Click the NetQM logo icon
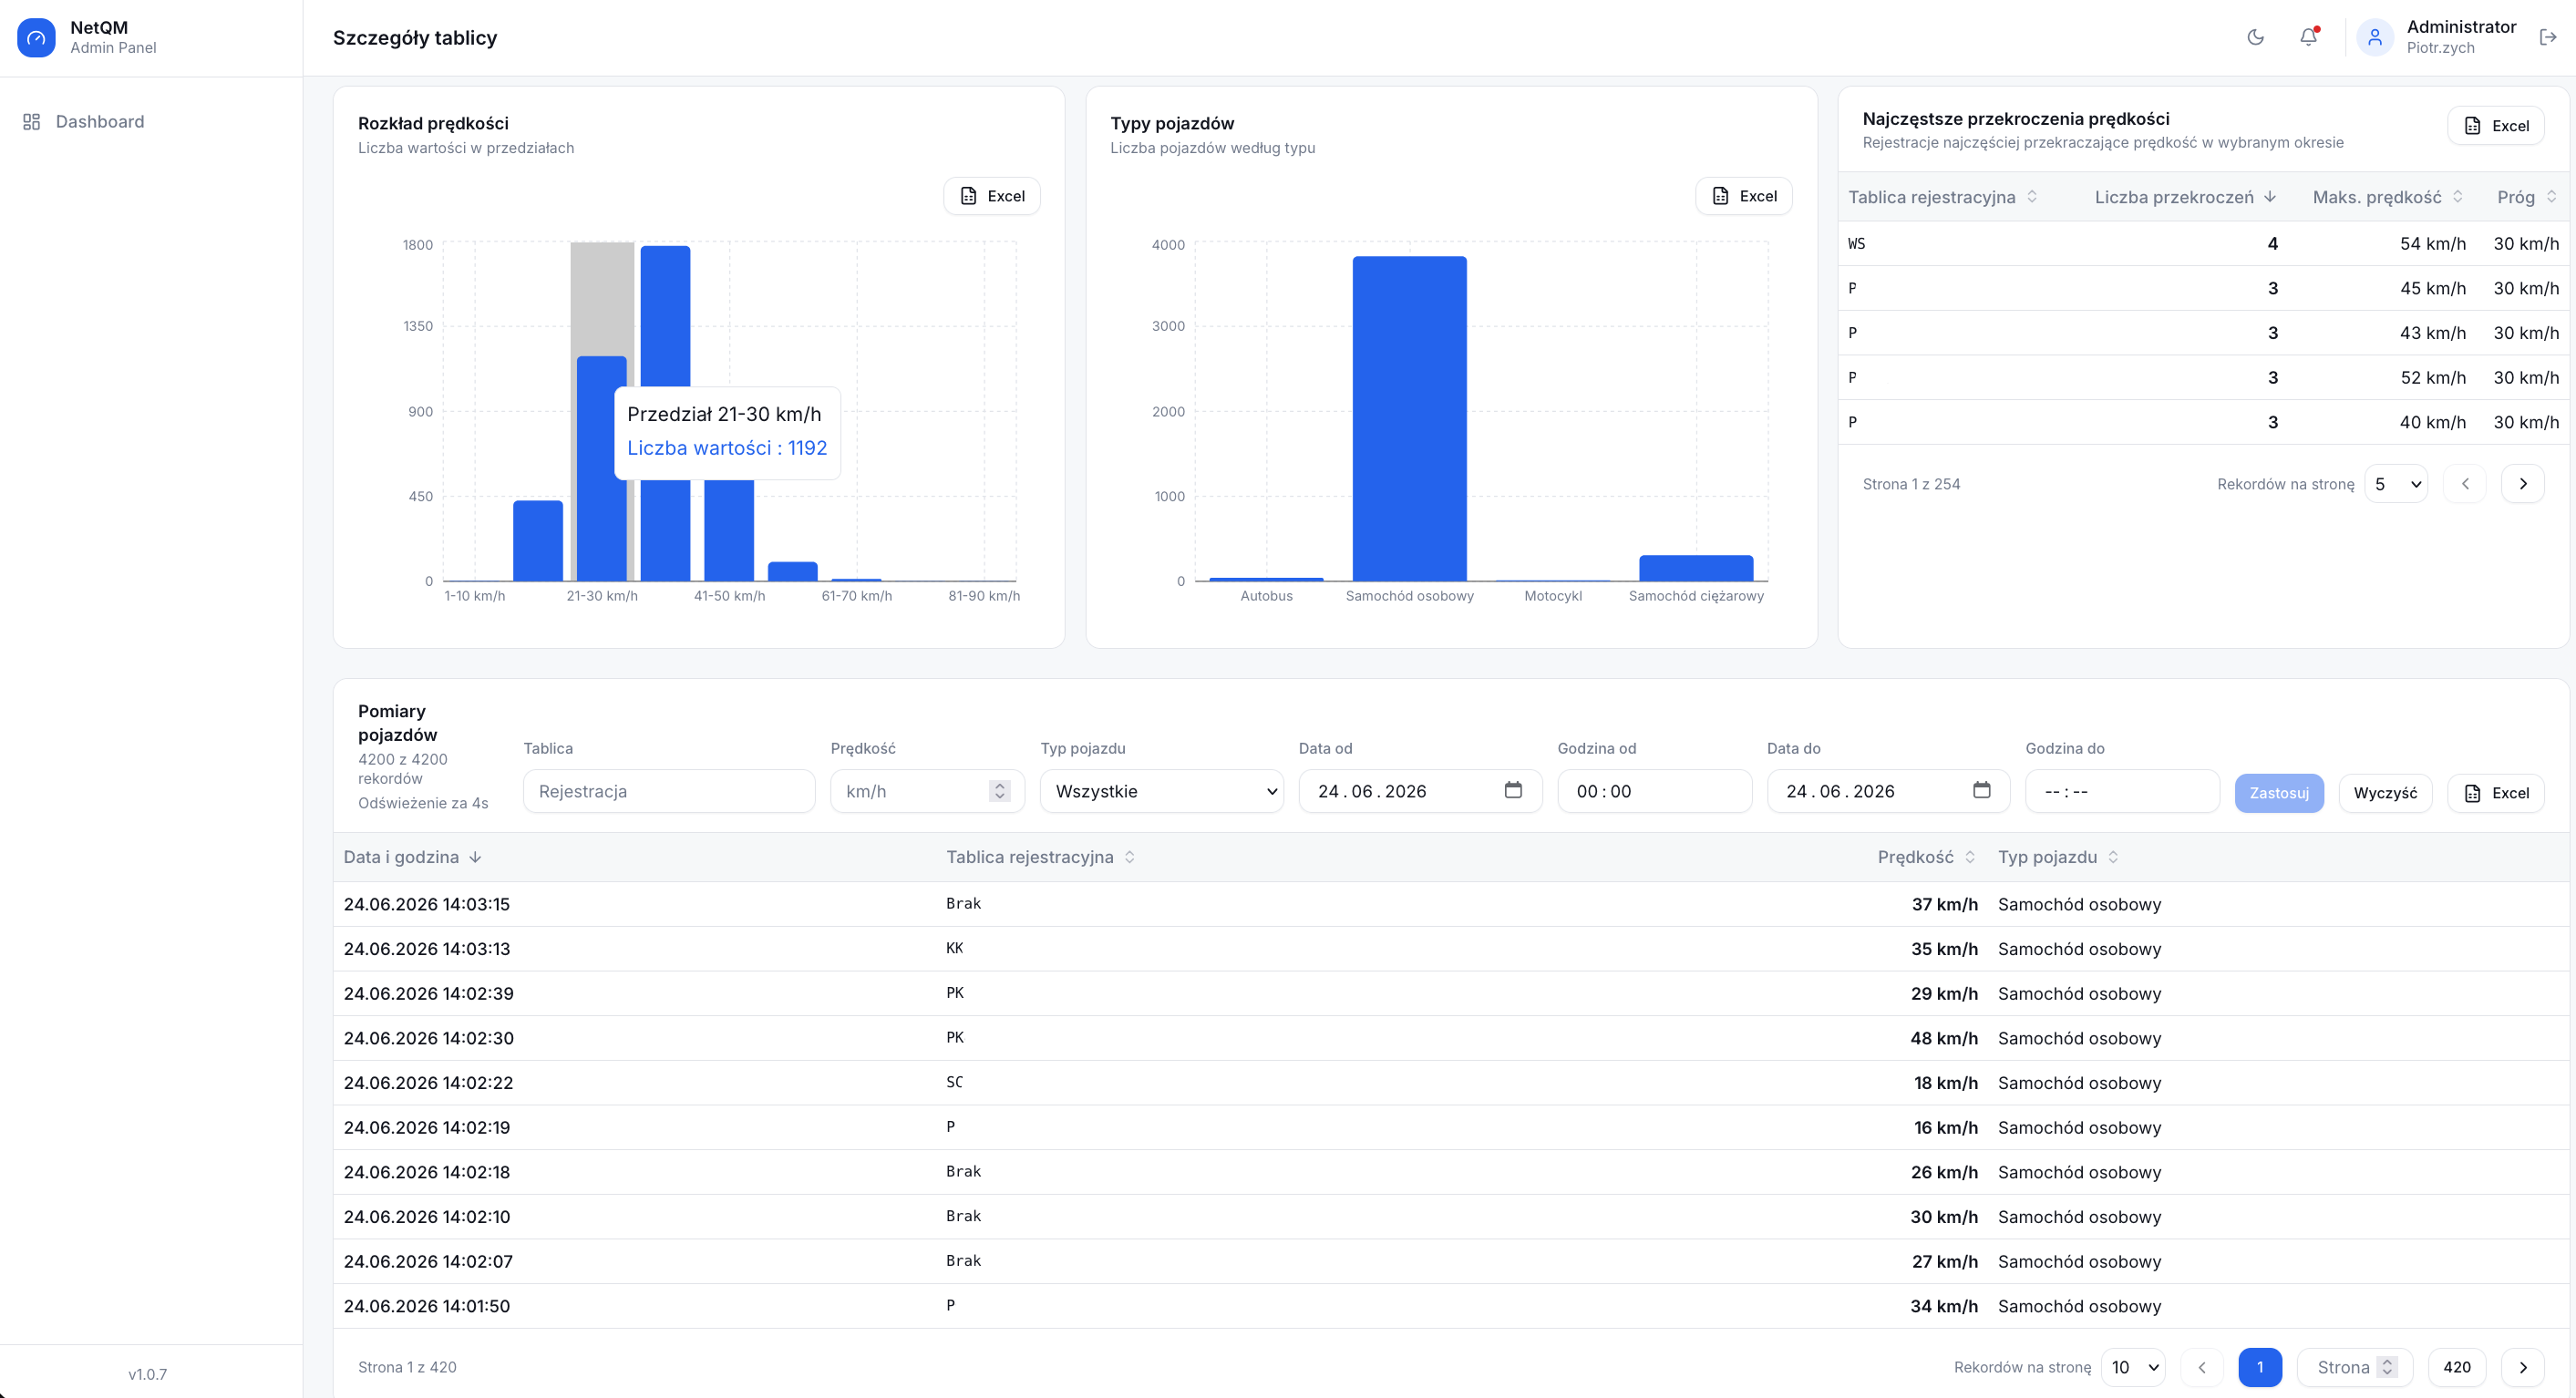The height and width of the screenshot is (1398, 2576). coord(36,38)
